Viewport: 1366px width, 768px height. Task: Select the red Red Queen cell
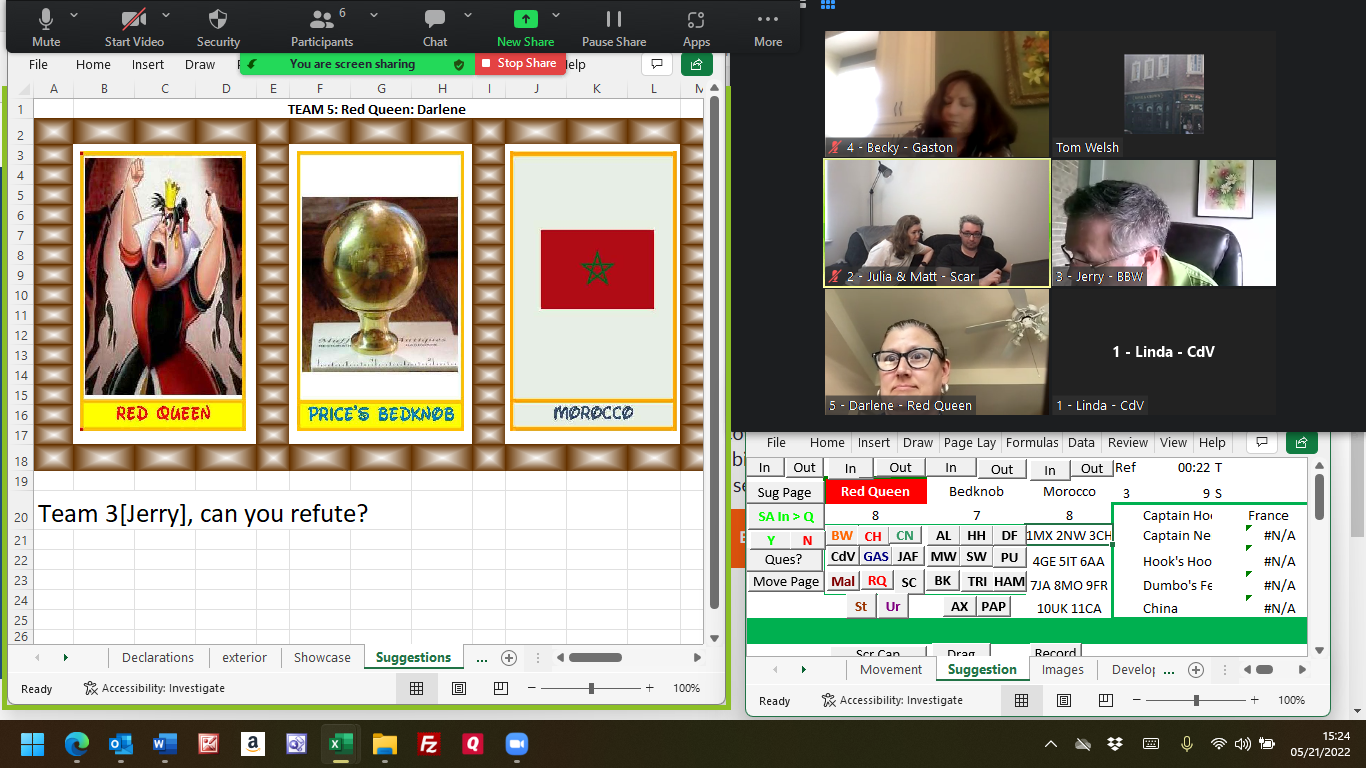click(x=875, y=491)
